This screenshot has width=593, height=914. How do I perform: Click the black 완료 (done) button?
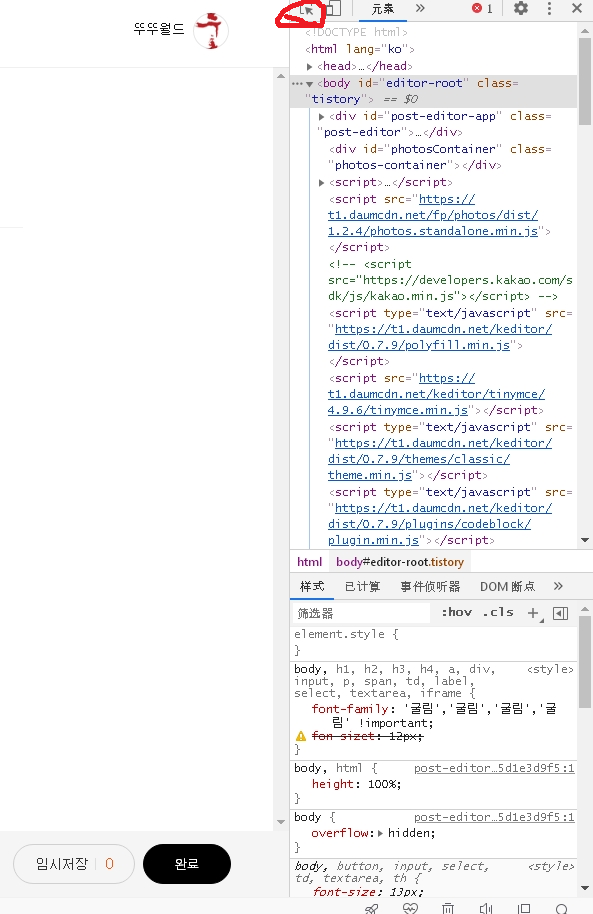coord(187,864)
